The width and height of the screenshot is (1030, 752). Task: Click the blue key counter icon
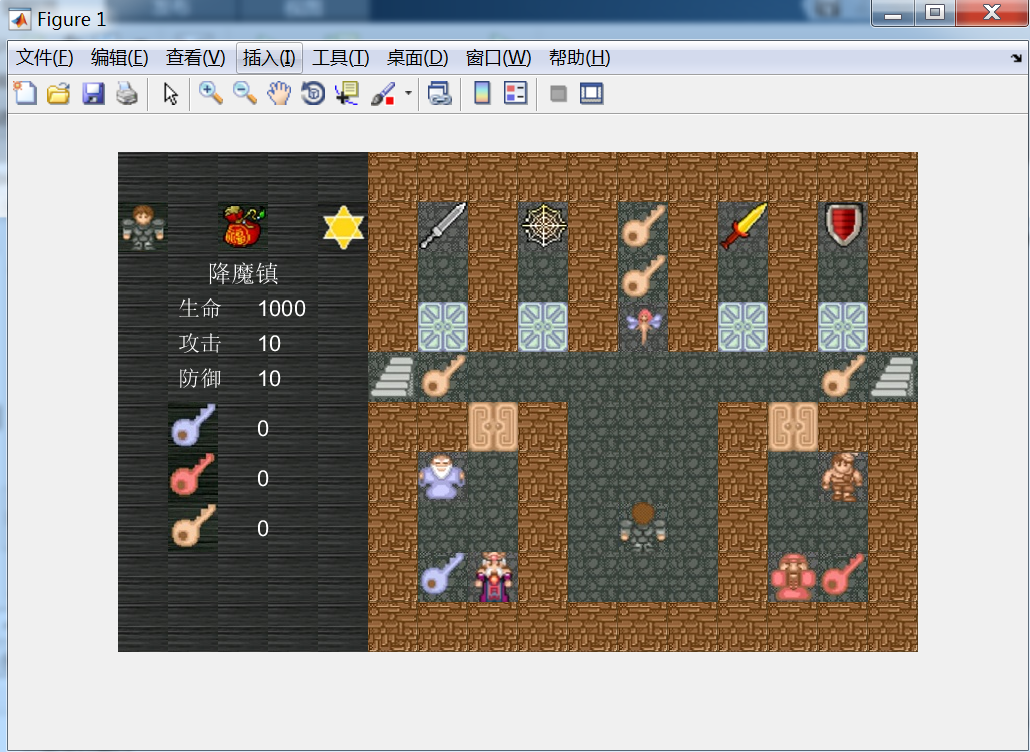click(193, 427)
